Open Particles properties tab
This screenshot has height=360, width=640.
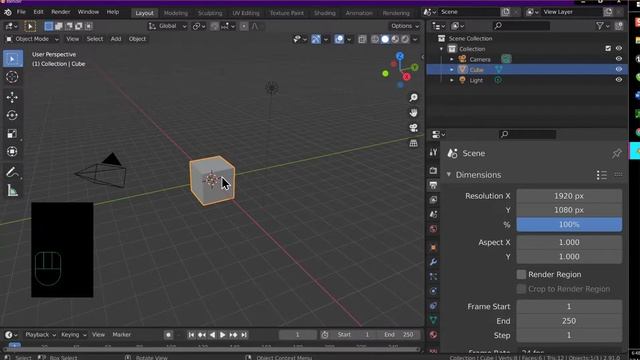coord(433,276)
